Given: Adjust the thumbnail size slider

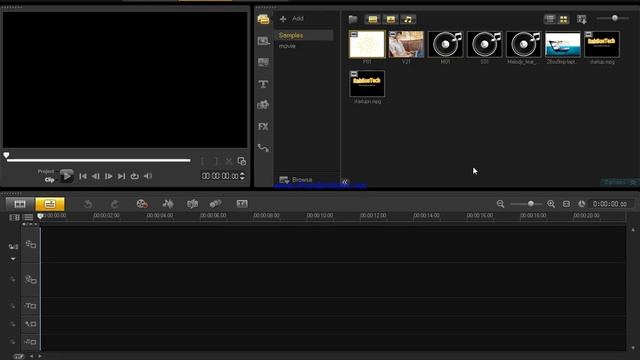Looking at the screenshot, I should [x=615, y=18].
